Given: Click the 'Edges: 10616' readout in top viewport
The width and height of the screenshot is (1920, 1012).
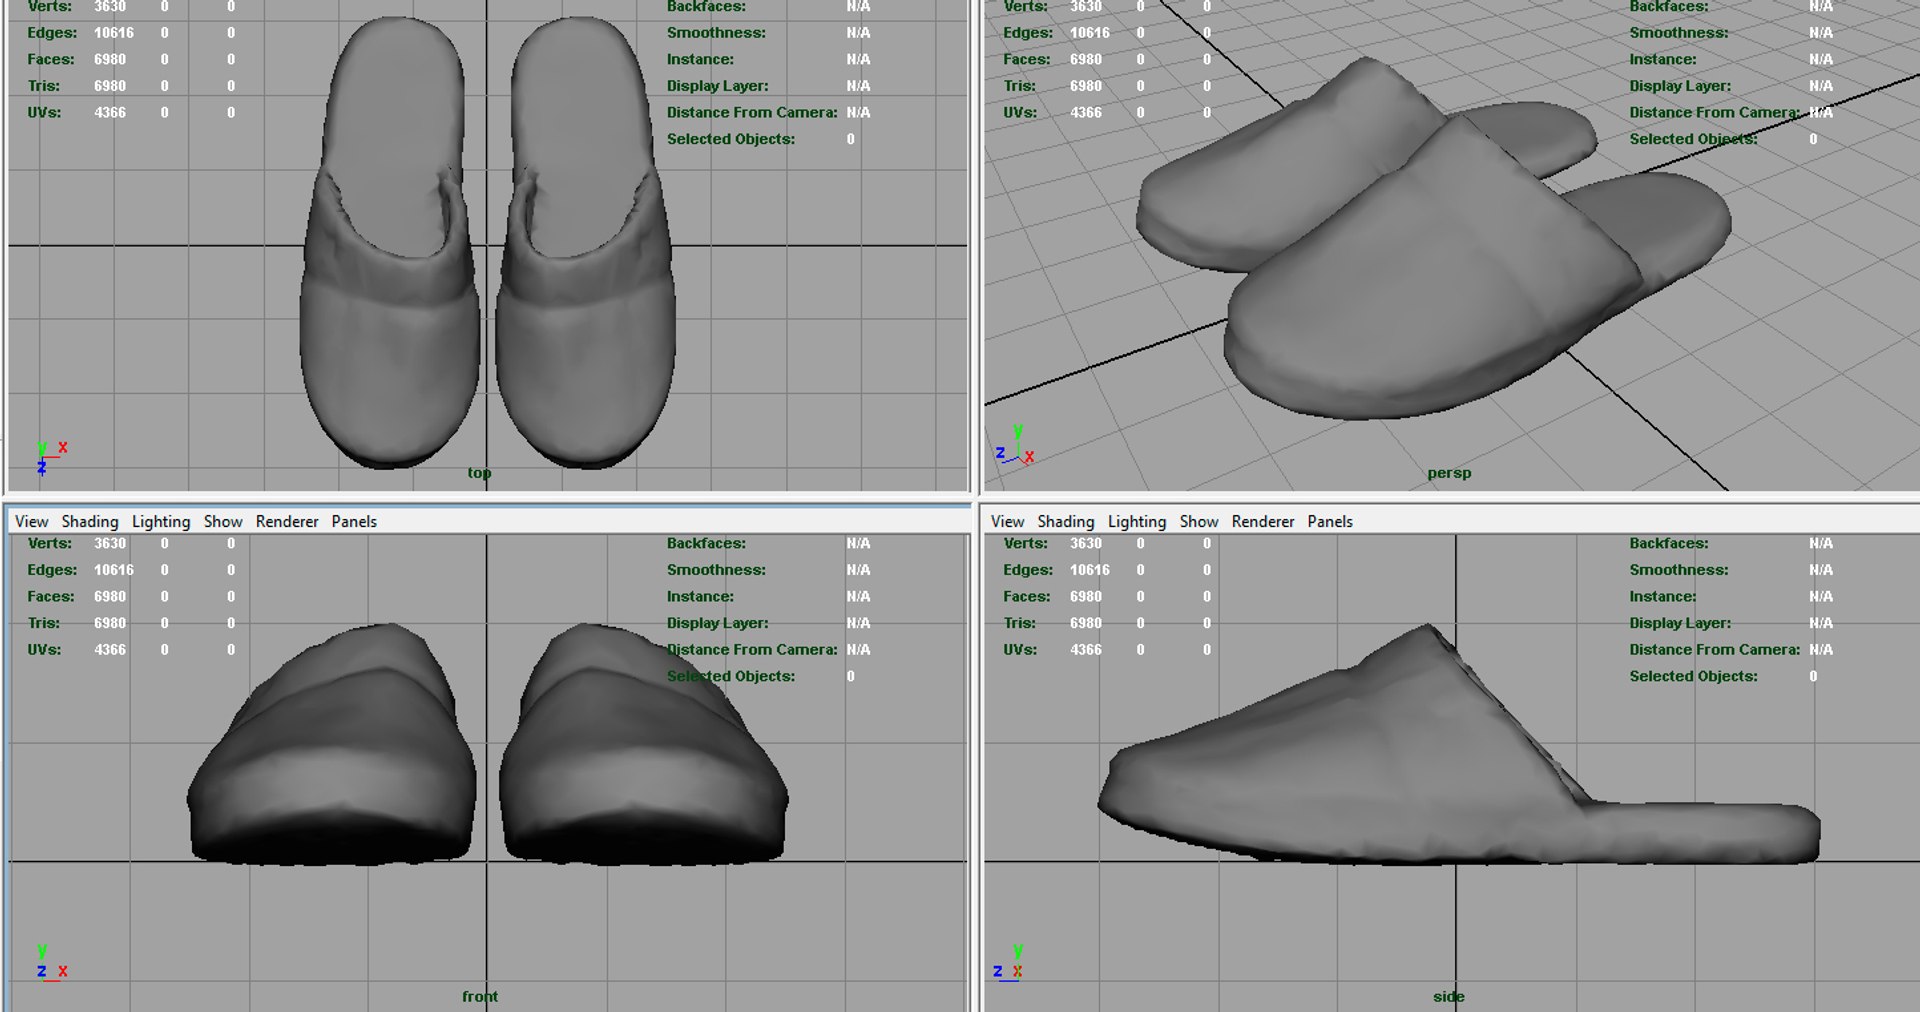Looking at the screenshot, I should pyautogui.click(x=80, y=33).
